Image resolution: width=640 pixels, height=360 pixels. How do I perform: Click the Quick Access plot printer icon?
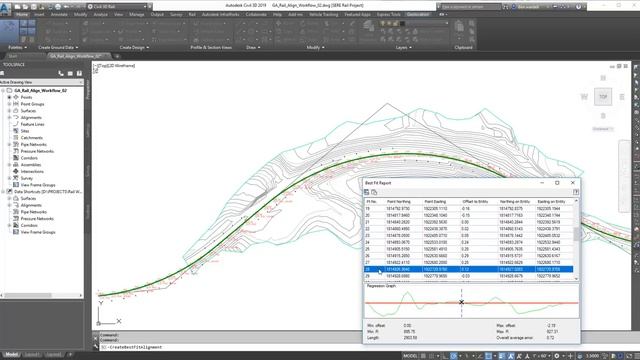click(x=58, y=7)
